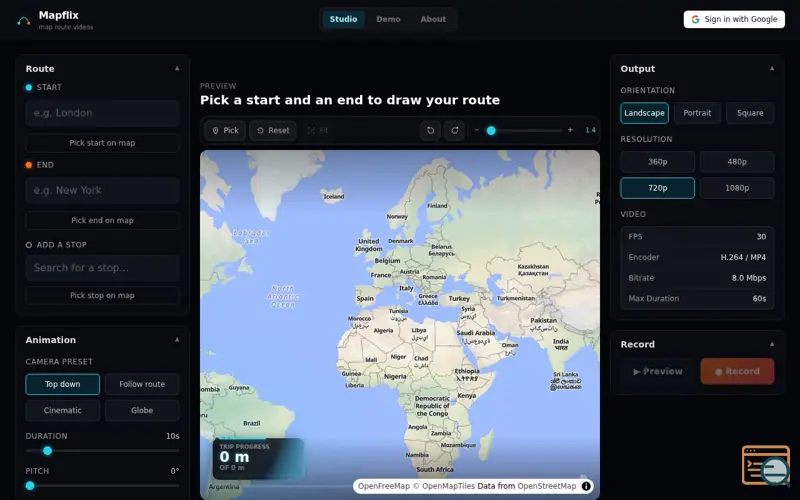Click the Mapflix logo icon
800x500 pixels.
[x=23, y=21]
